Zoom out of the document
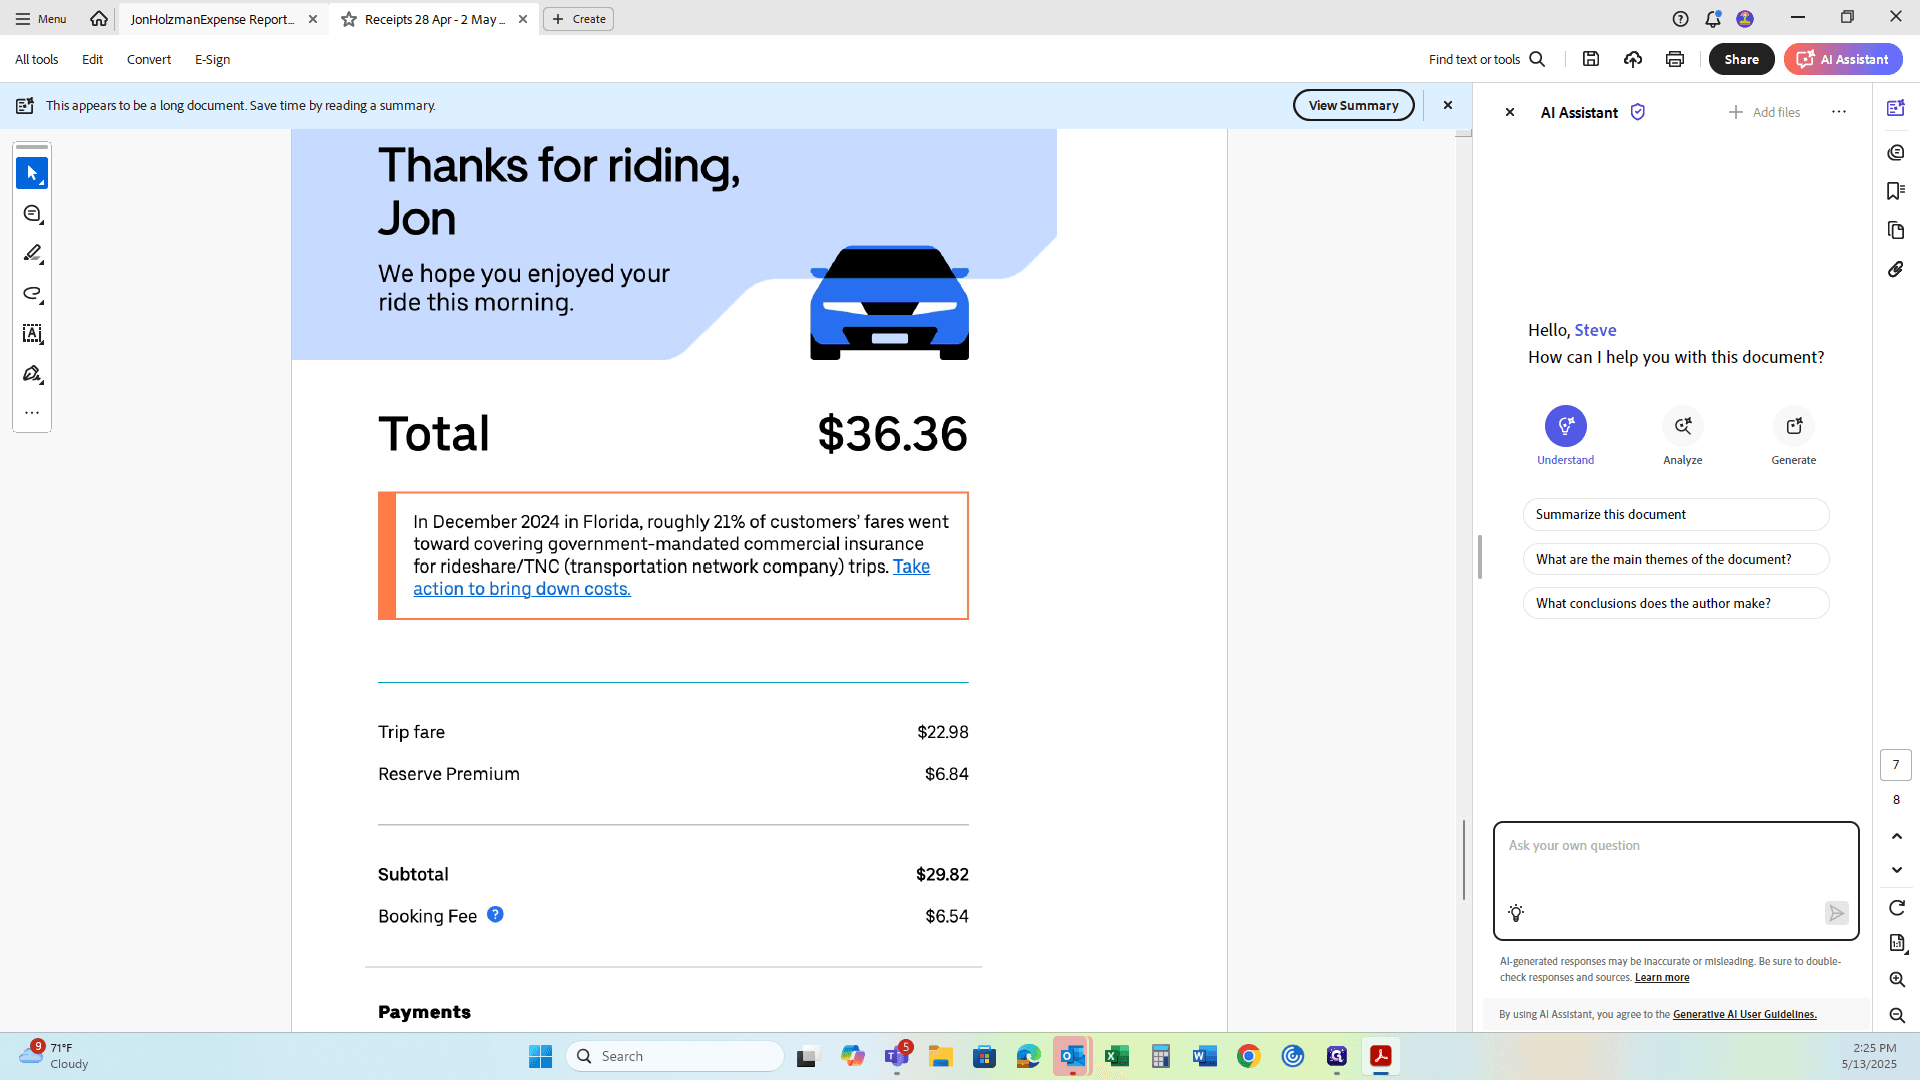 [1897, 1016]
